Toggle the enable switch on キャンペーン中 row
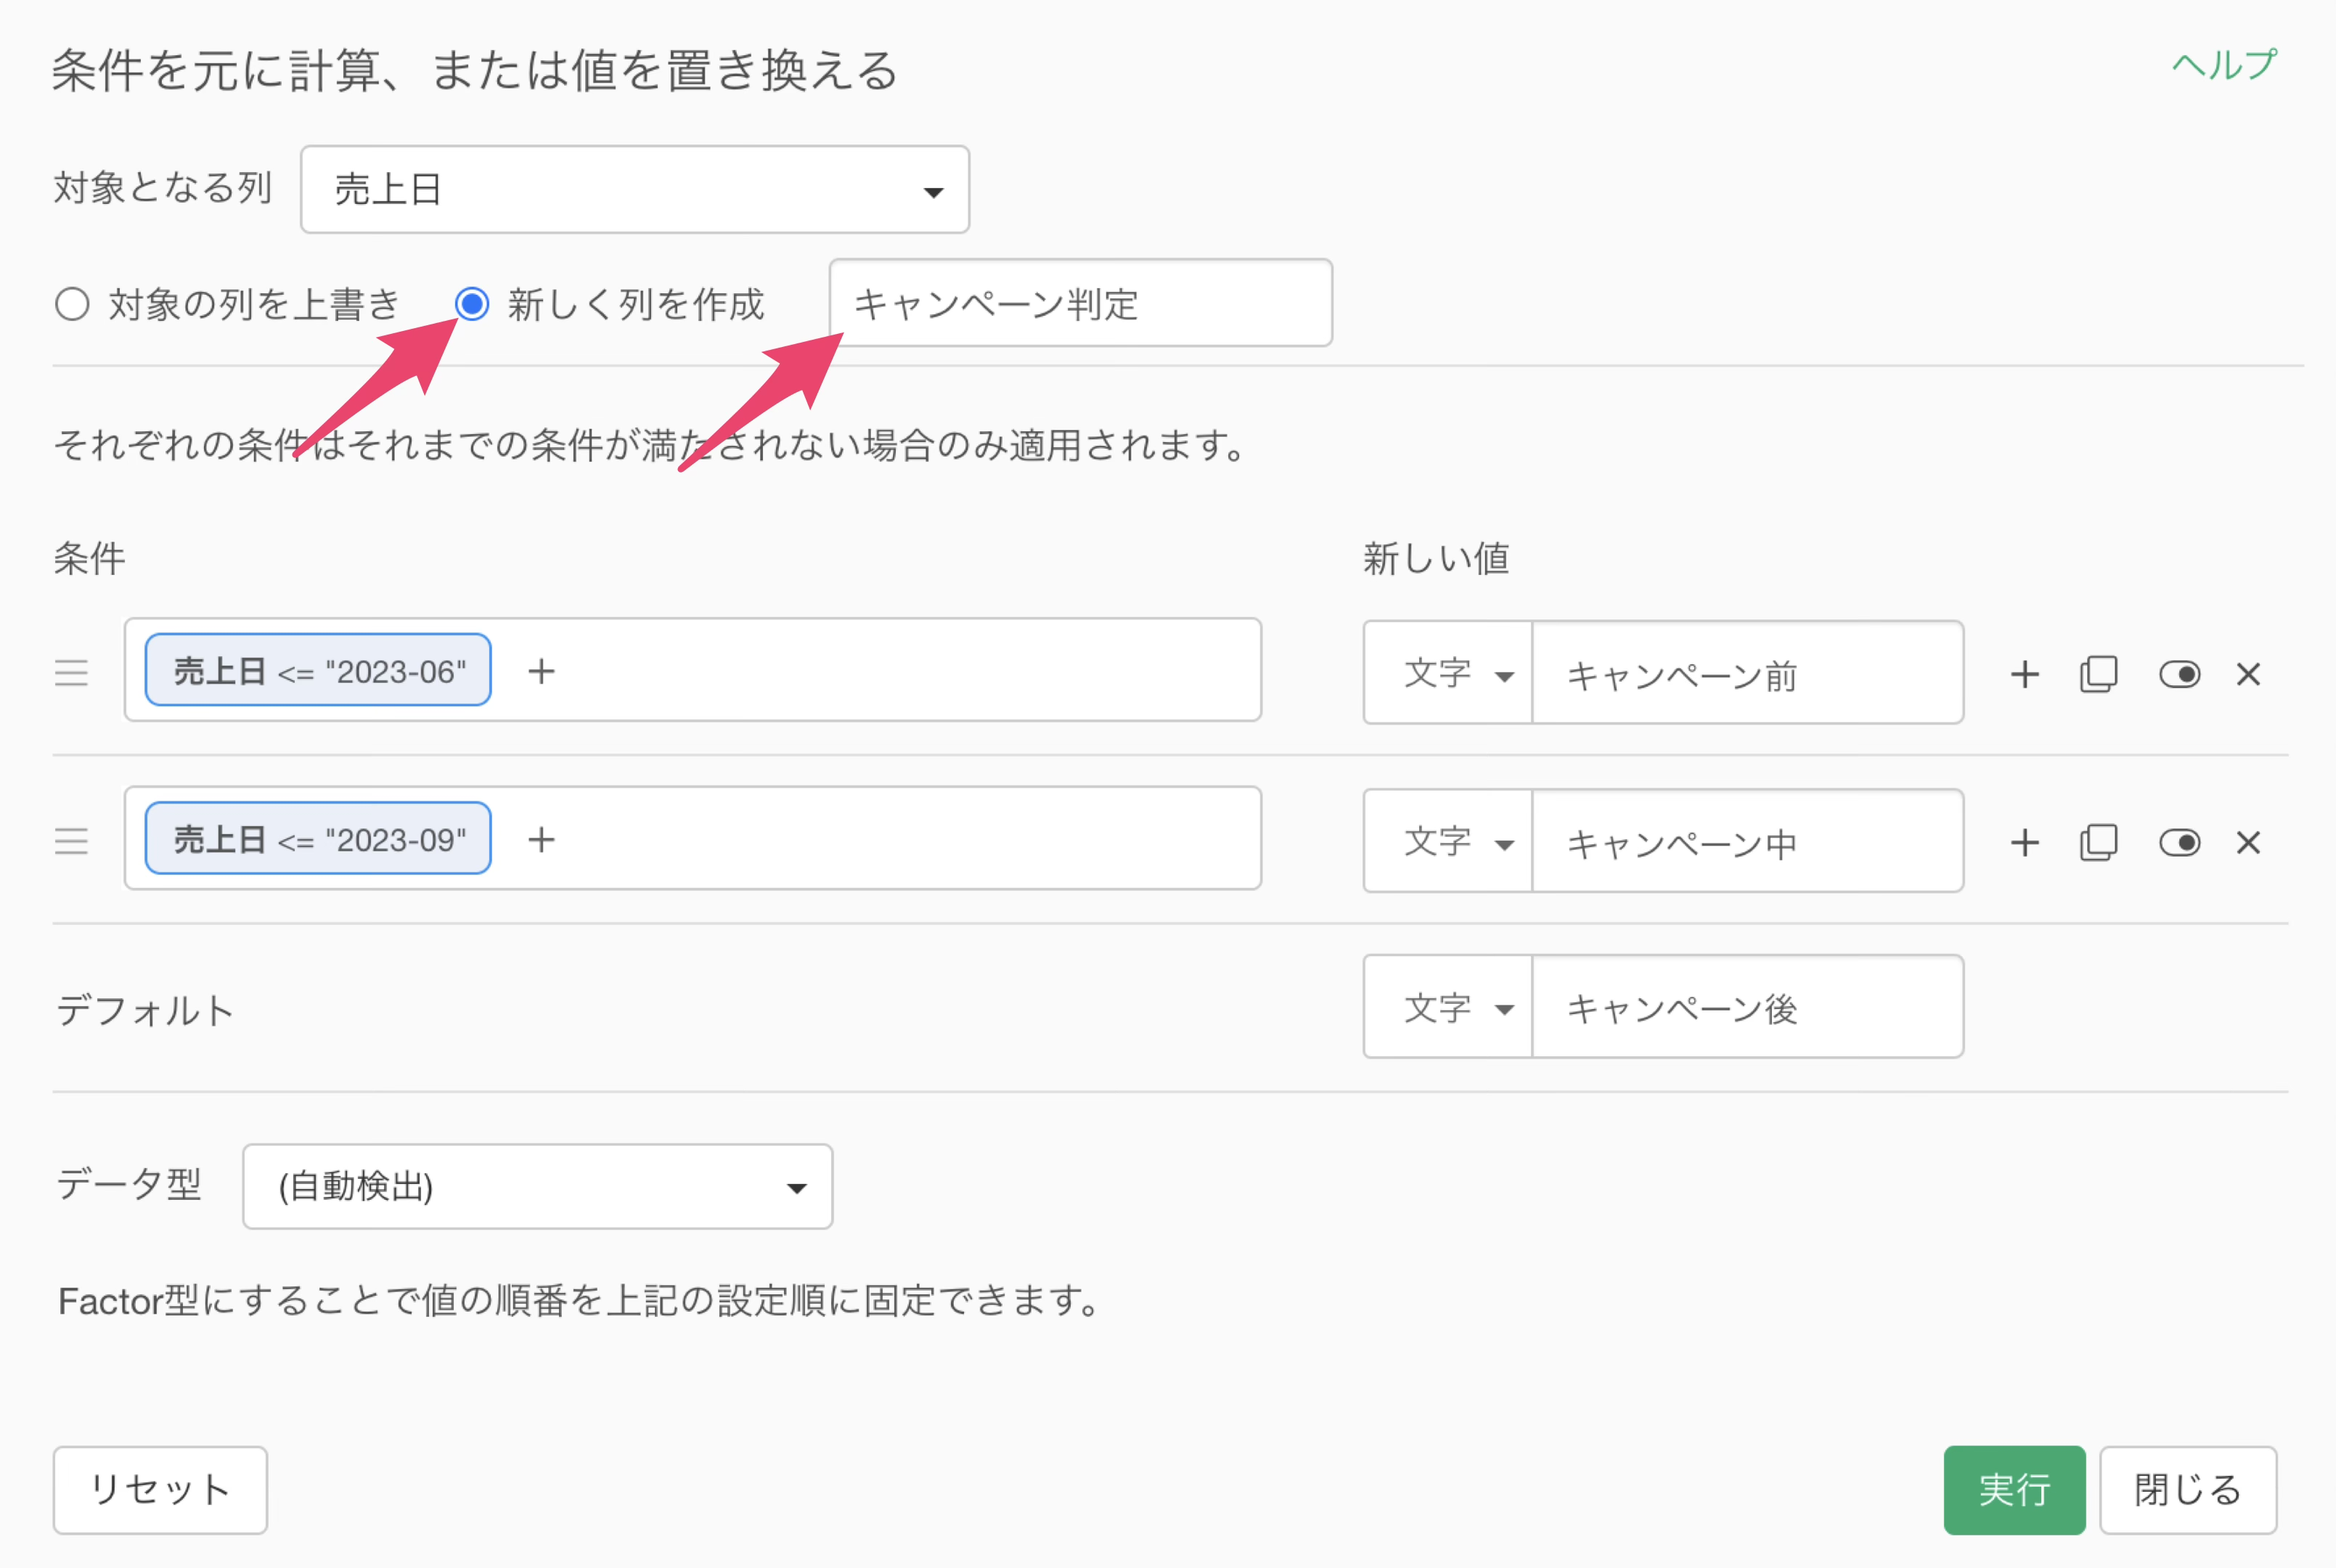This screenshot has height=1568, width=2336. (x=2179, y=842)
